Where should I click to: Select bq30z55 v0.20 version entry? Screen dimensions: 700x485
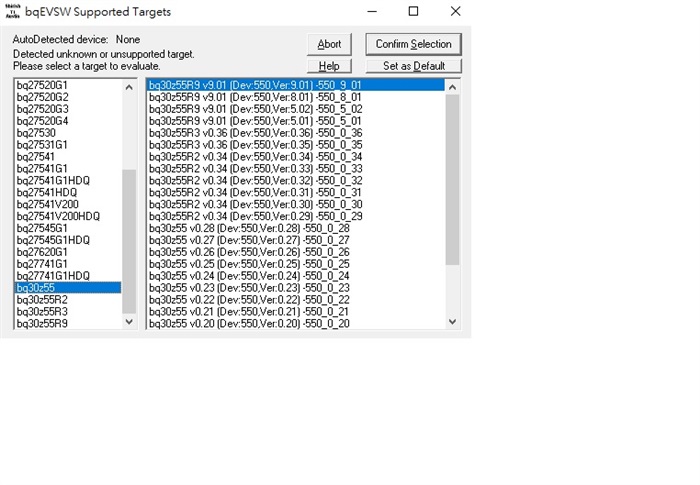(296, 323)
